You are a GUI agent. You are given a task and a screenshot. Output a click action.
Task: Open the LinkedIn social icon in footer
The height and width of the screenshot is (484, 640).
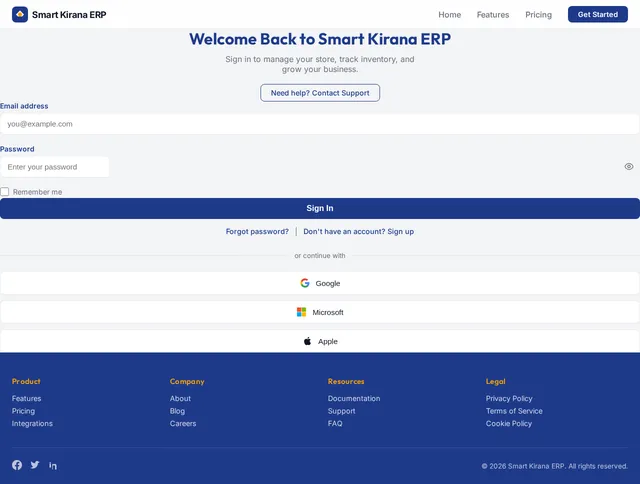53,465
